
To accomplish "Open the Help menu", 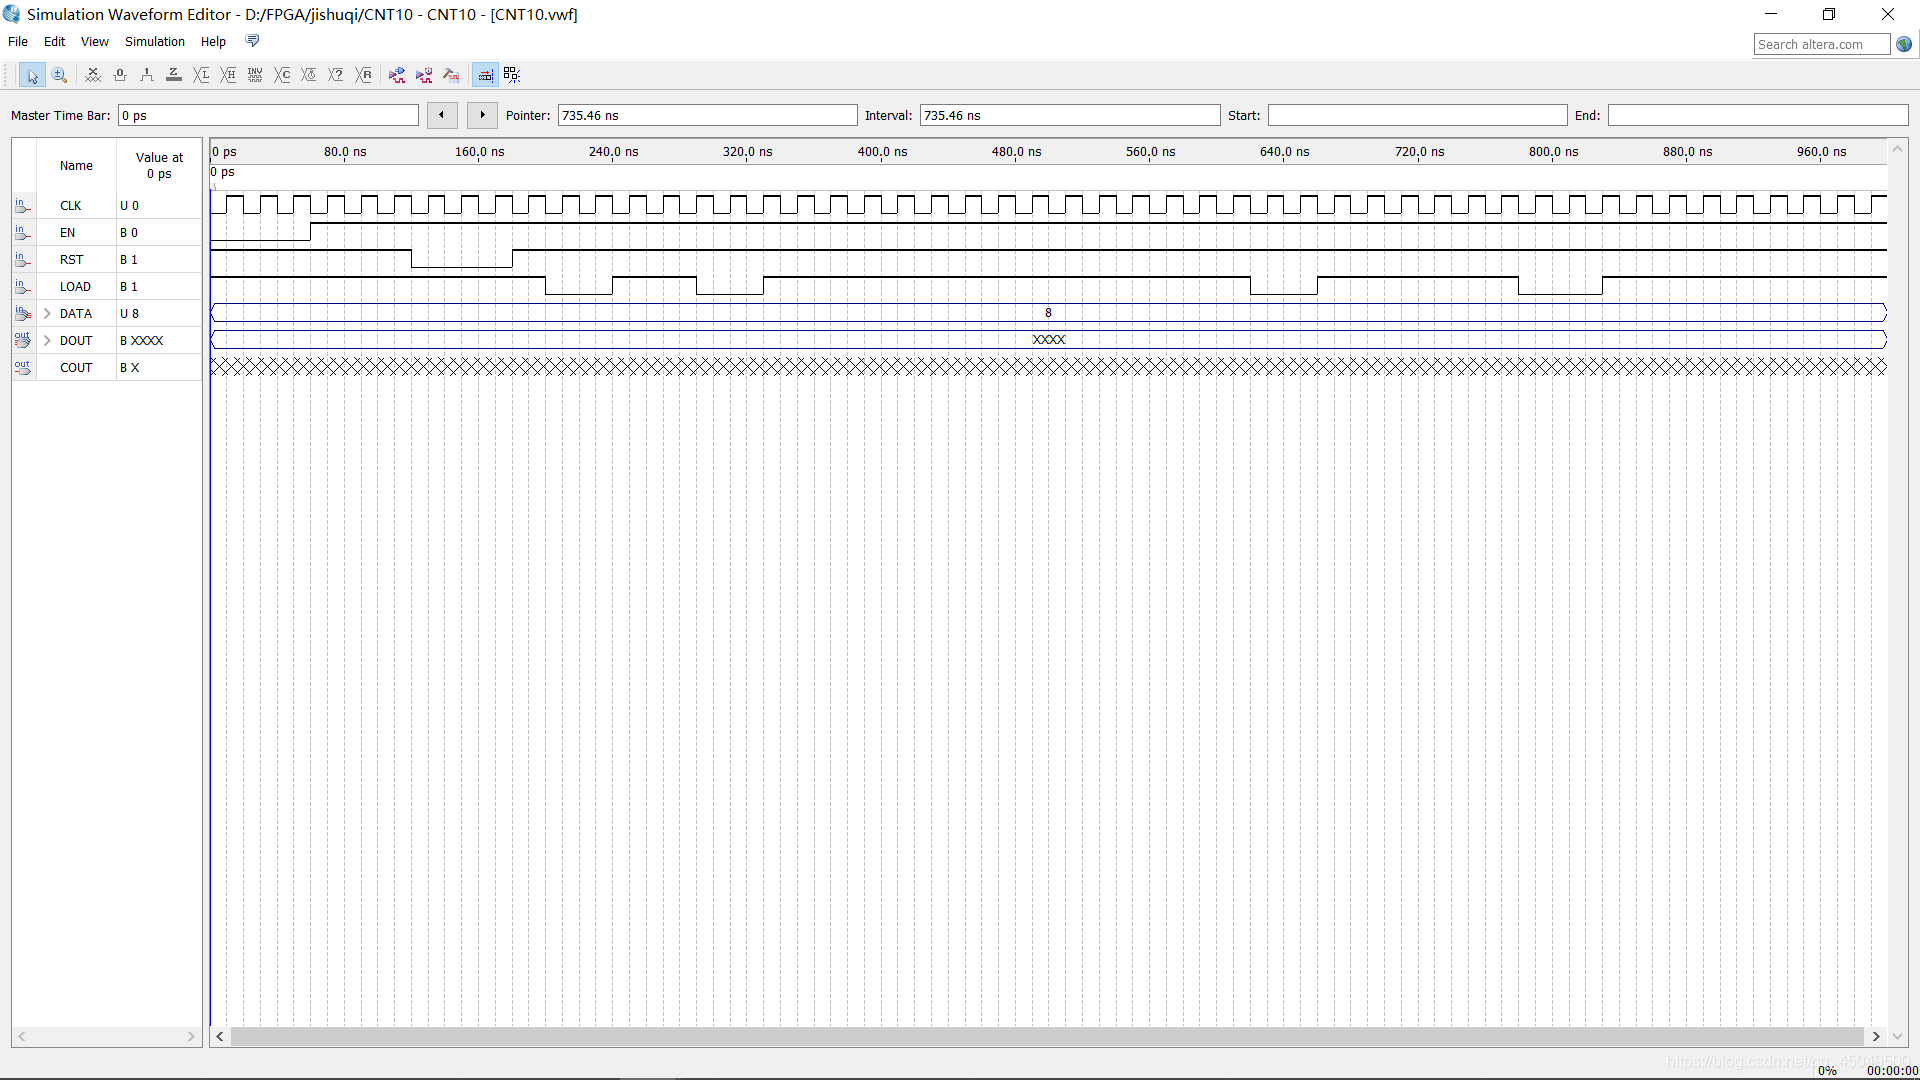I will (x=213, y=42).
